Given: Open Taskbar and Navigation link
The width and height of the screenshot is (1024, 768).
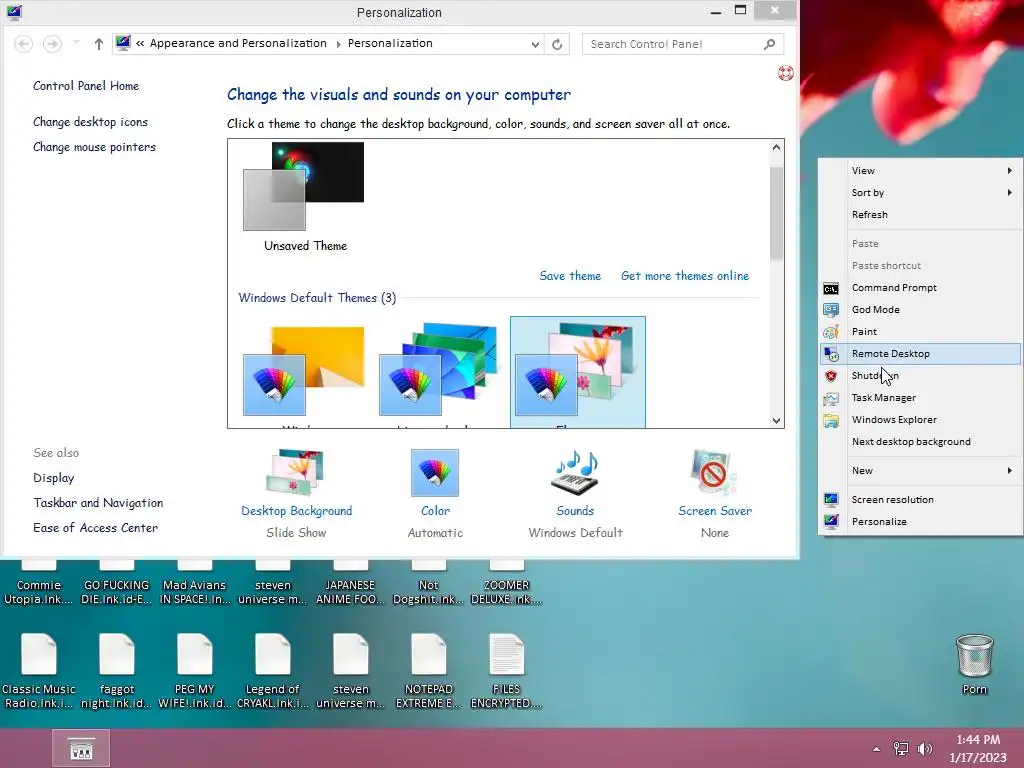Looking at the screenshot, I should pos(98,503).
